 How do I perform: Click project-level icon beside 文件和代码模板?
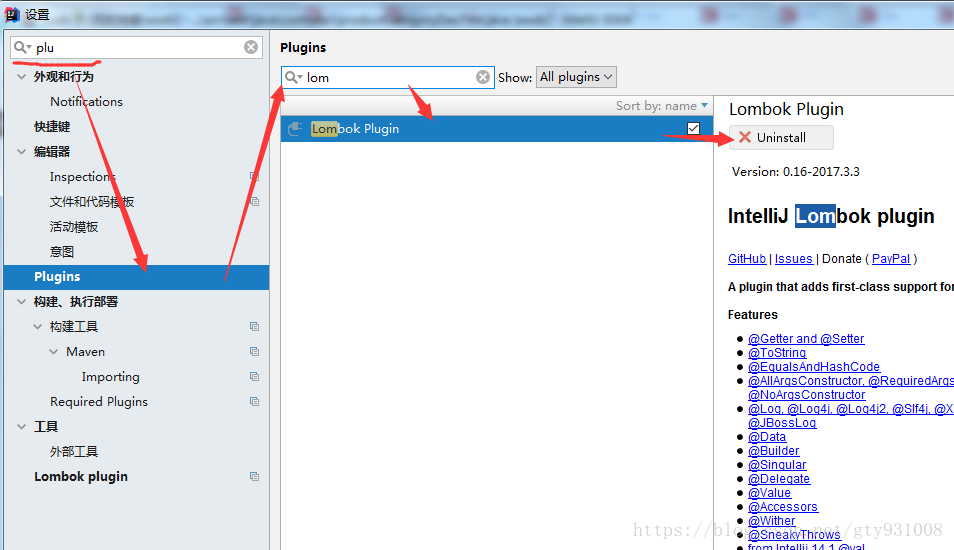pos(254,201)
